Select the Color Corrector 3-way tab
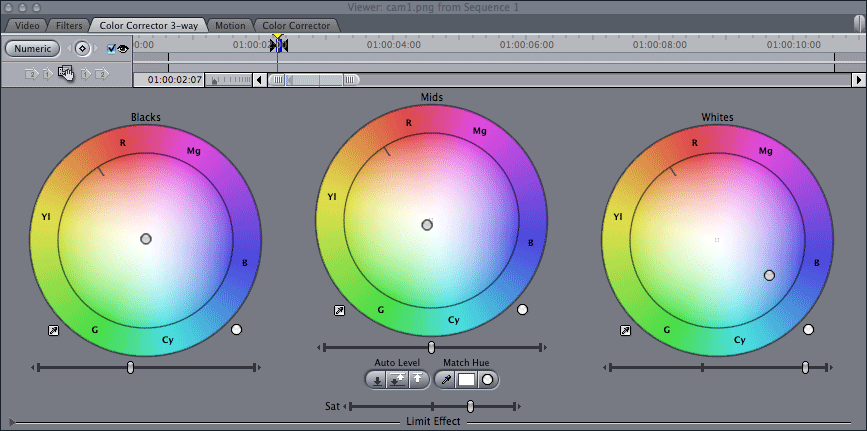The width and height of the screenshot is (867, 431). [x=149, y=25]
